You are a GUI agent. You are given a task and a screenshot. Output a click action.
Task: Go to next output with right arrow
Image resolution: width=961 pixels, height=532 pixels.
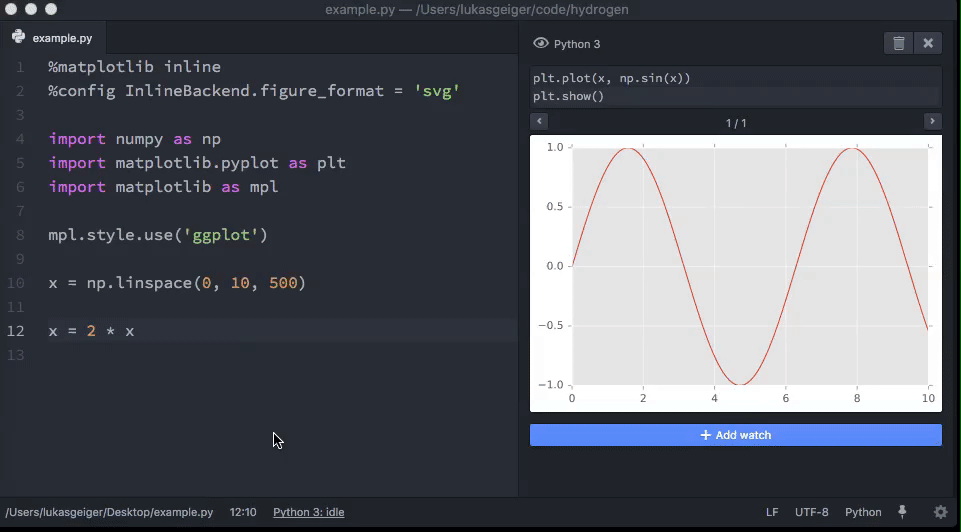tap(932, 121)
